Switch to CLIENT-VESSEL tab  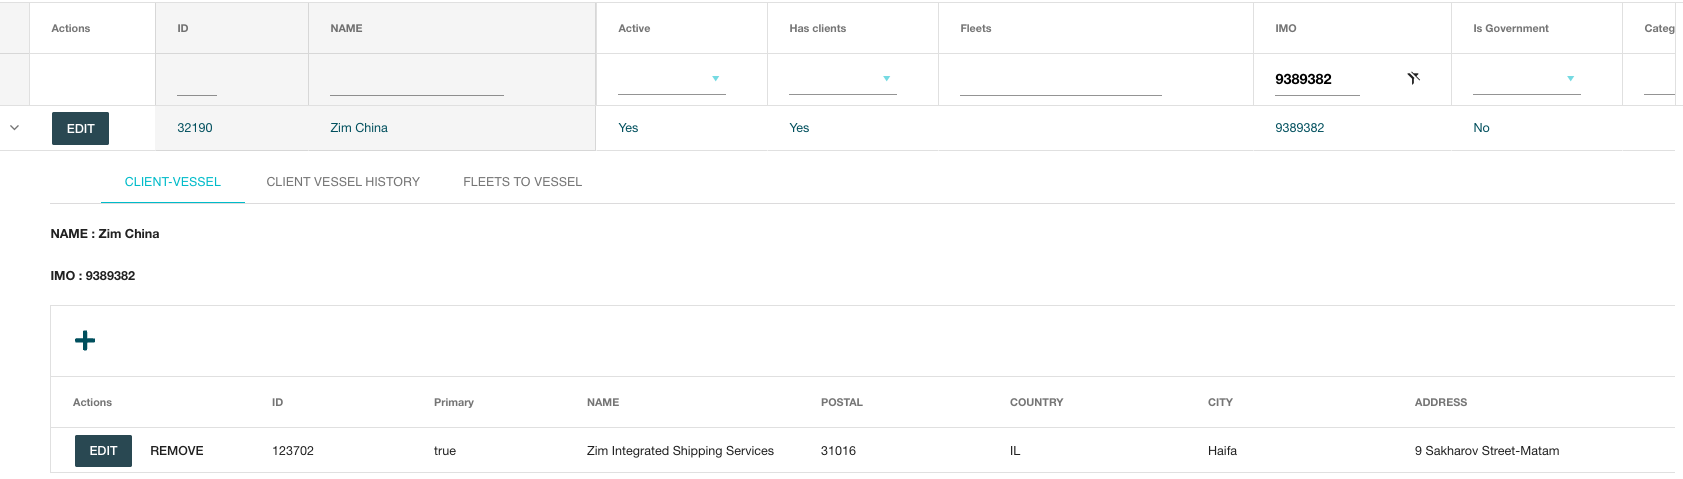[x=173, y=182]
